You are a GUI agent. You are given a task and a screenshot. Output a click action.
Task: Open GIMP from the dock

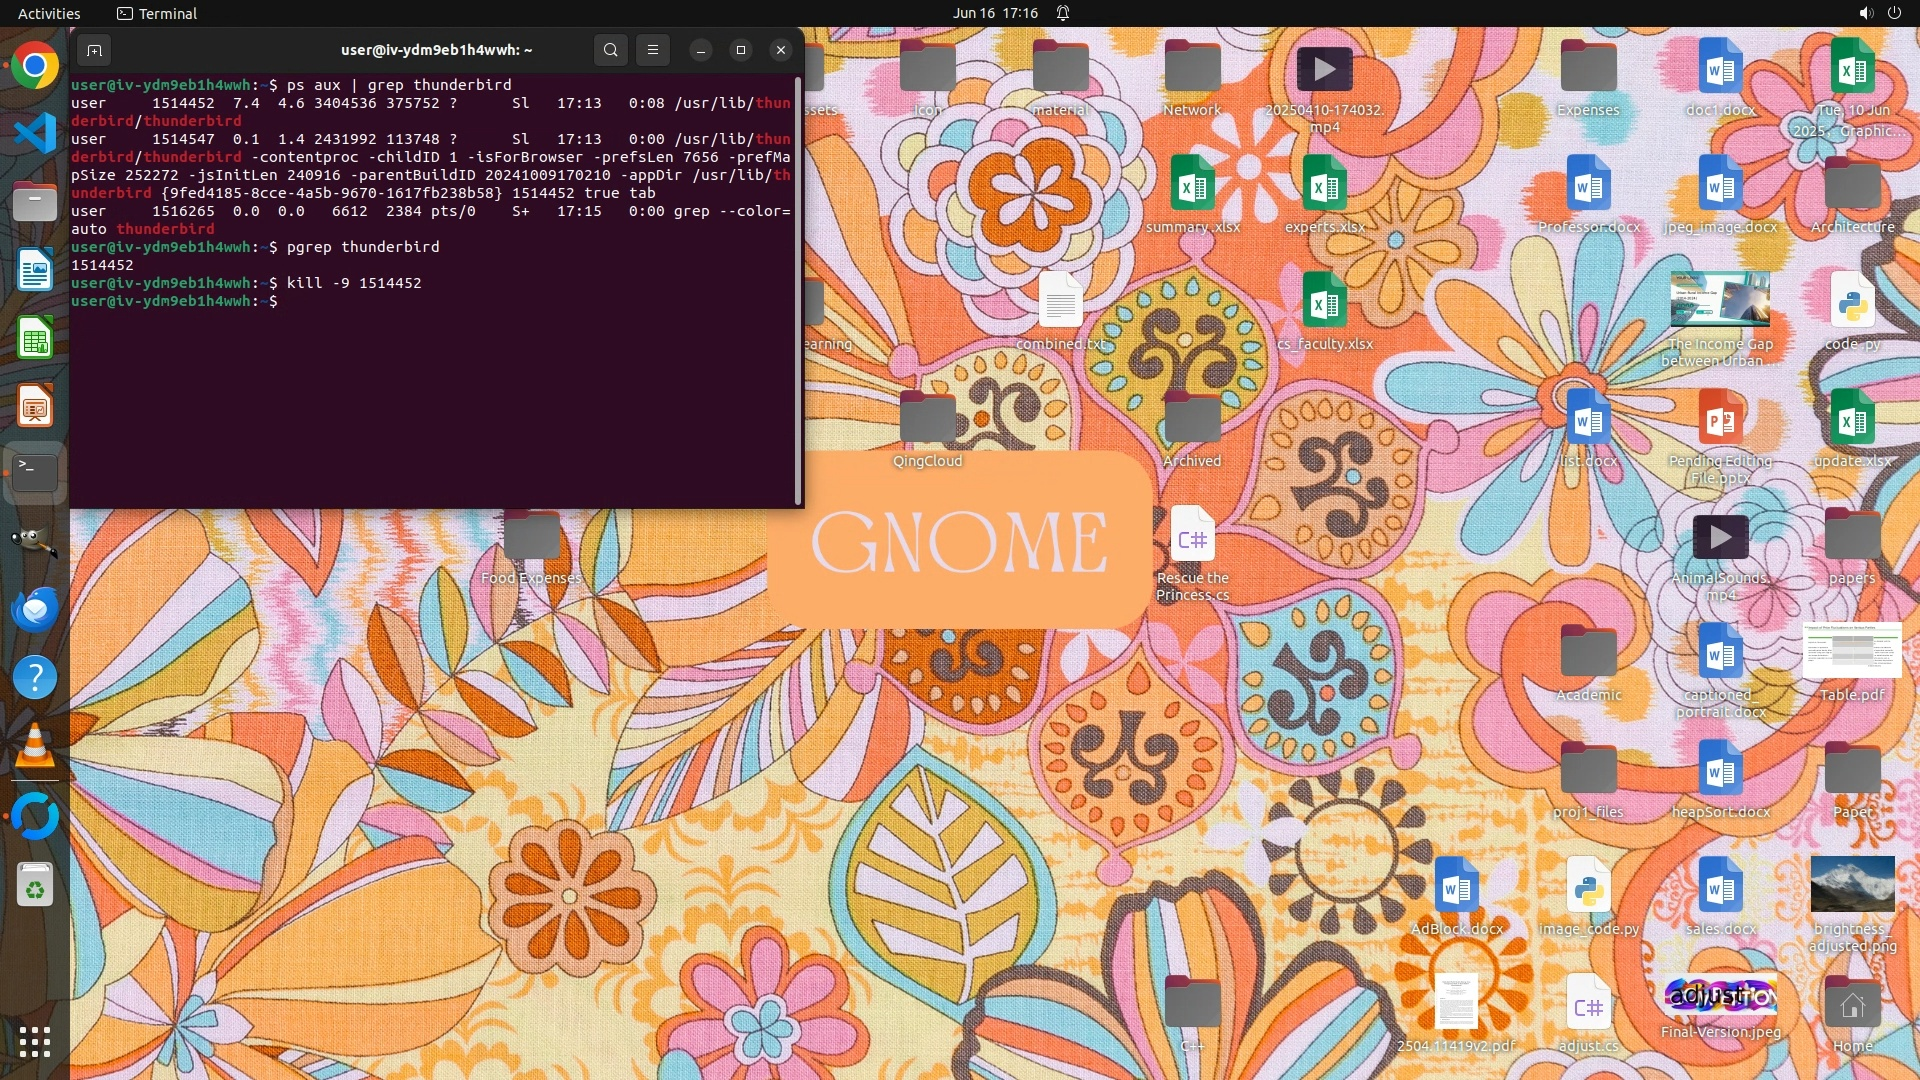tap(35, 541)
